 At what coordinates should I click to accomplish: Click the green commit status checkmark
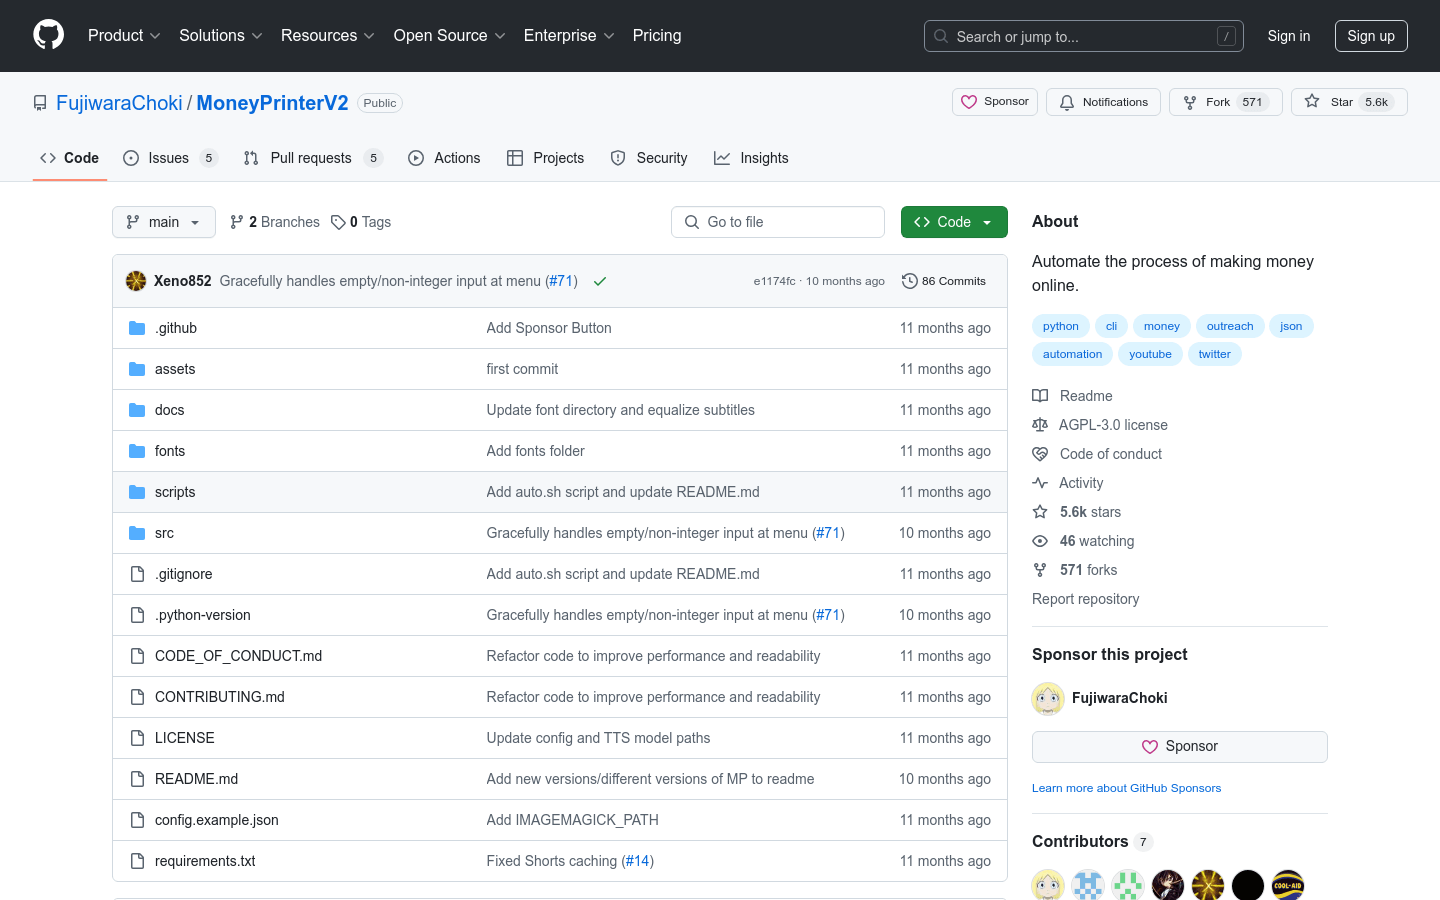pyautogui.click(x=600, y=281)
